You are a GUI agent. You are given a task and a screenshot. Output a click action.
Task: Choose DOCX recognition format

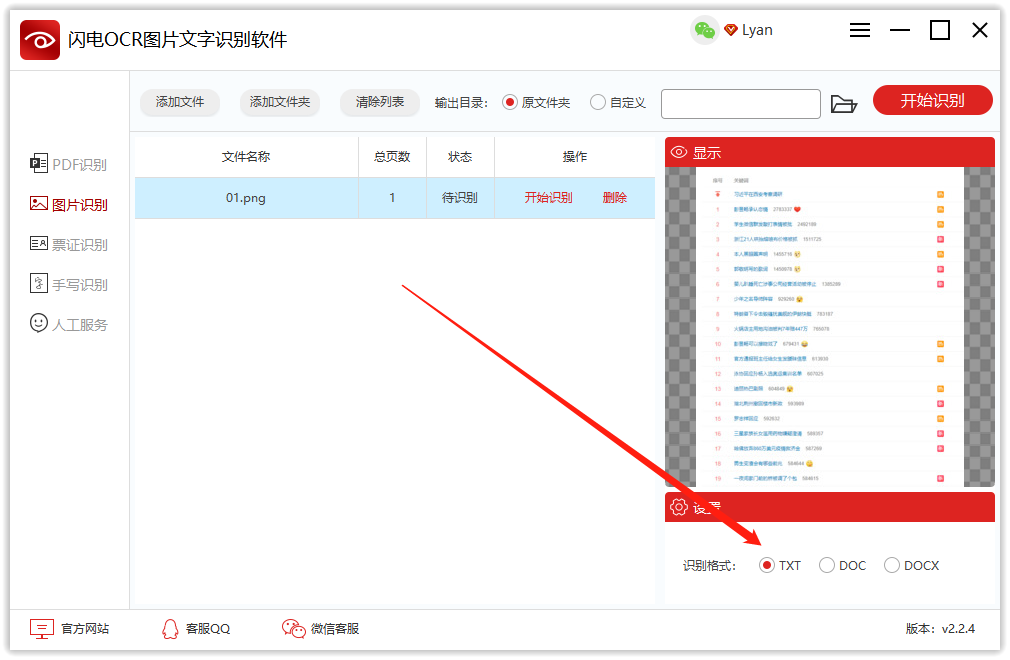(891, 565)
